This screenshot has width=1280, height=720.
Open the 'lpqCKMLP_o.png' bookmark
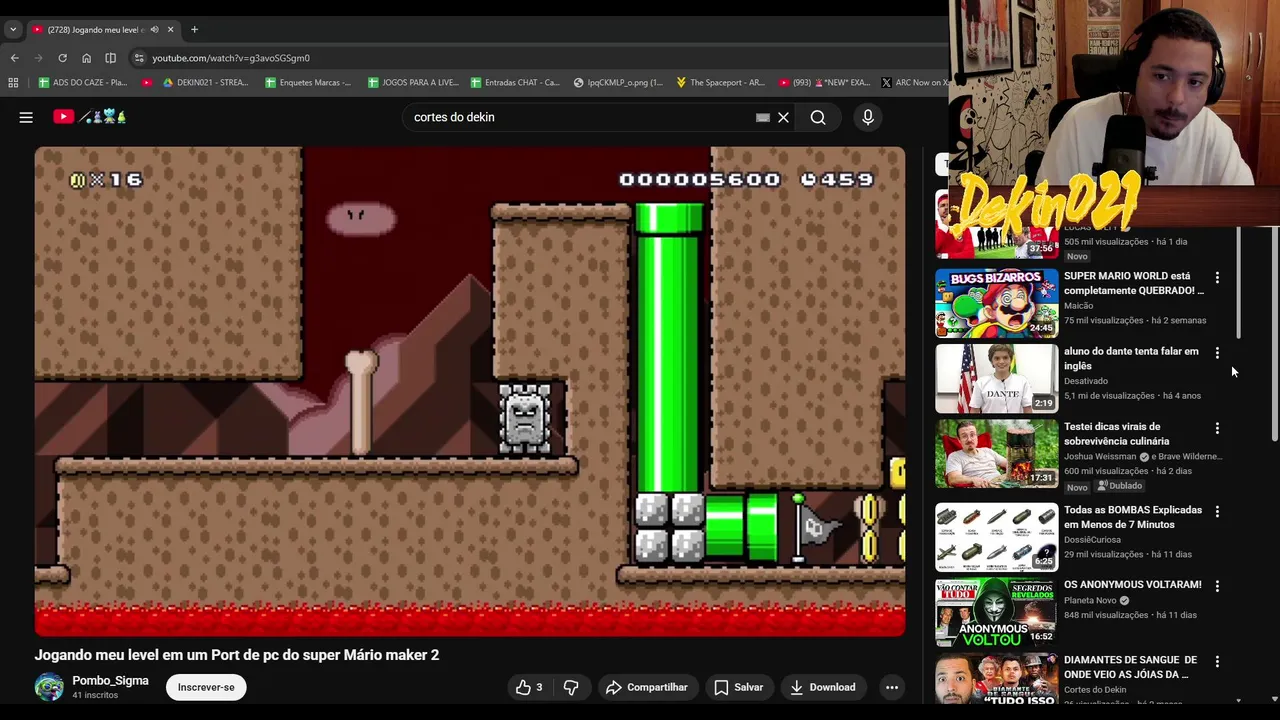point(618,83)
